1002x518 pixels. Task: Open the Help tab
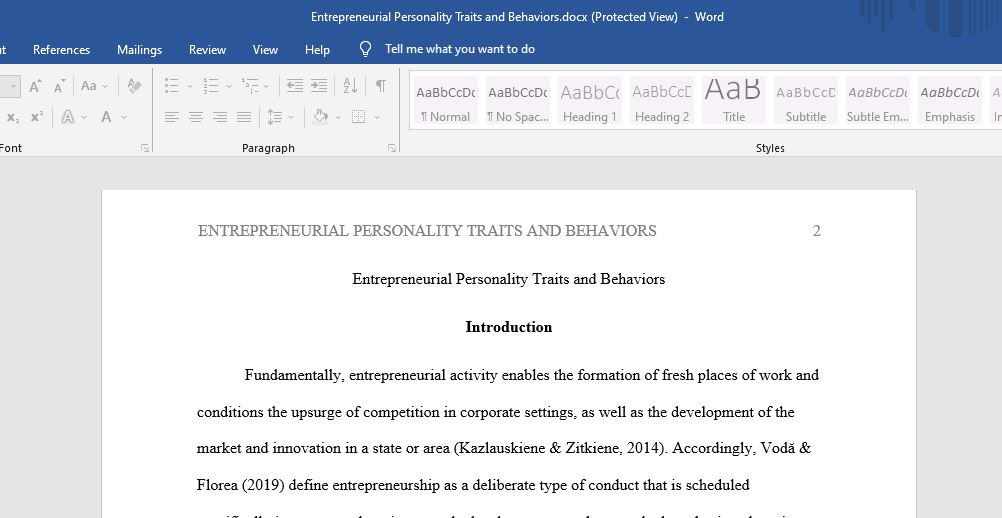coord(317,50)
